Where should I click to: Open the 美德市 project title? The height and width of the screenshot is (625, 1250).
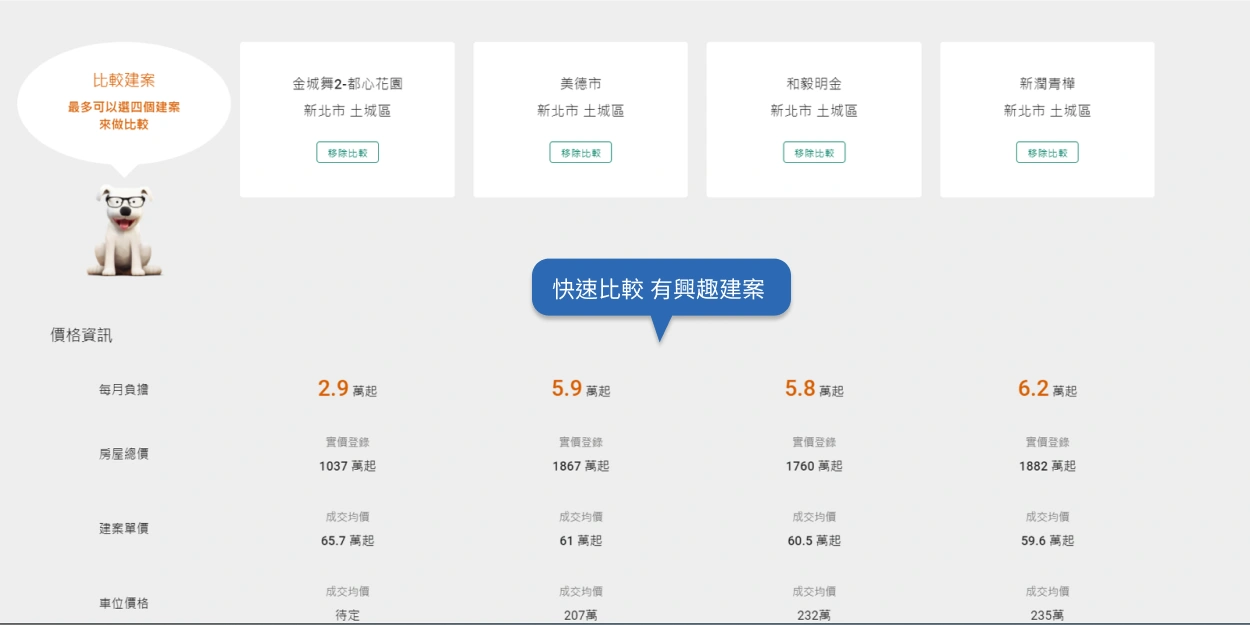click(580, 84)
